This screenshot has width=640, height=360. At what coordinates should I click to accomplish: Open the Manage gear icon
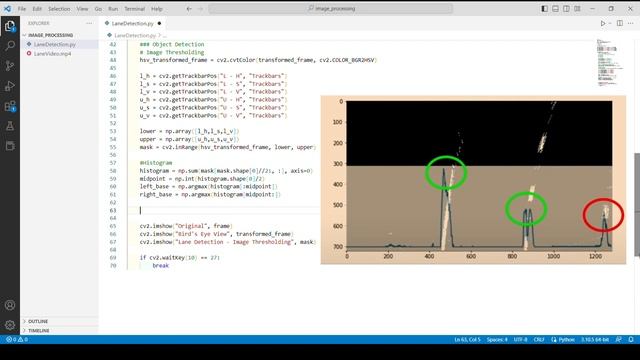coord(10,325)
